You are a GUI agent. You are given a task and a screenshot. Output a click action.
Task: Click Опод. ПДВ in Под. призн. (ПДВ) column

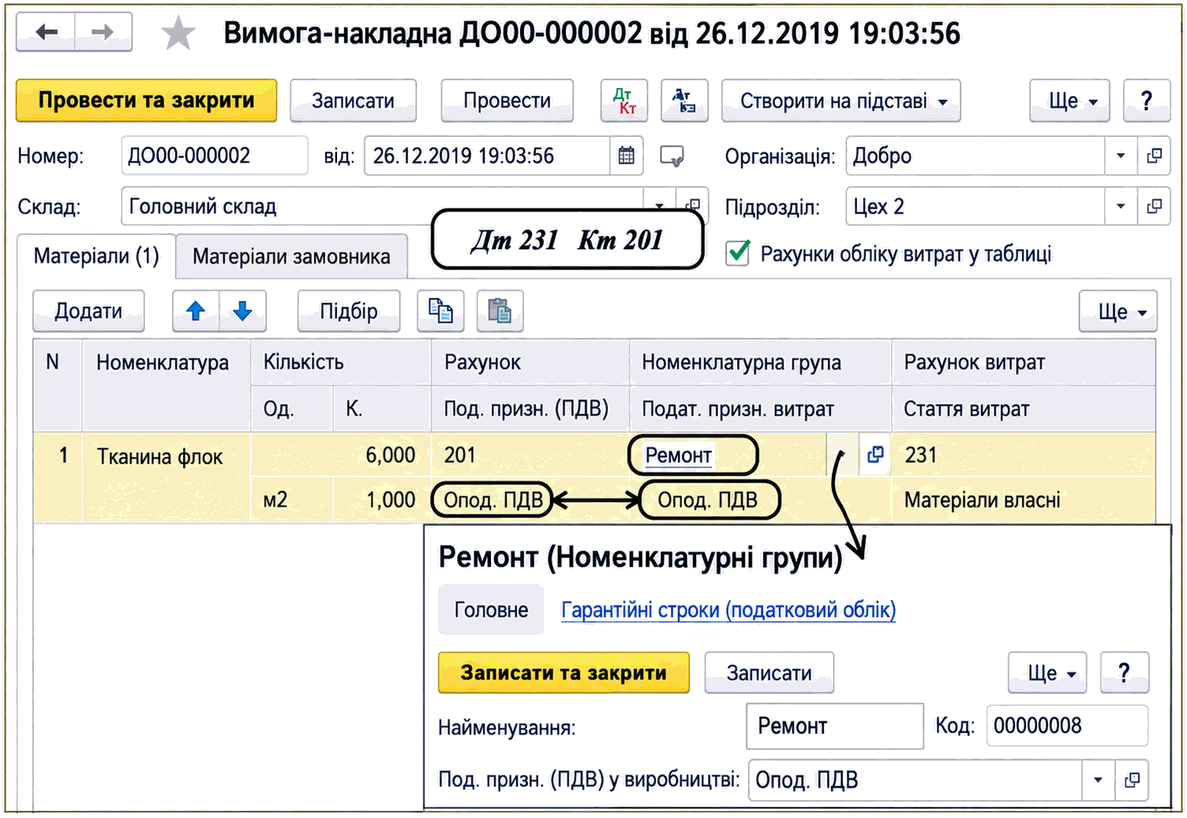(x=493, y=500)
